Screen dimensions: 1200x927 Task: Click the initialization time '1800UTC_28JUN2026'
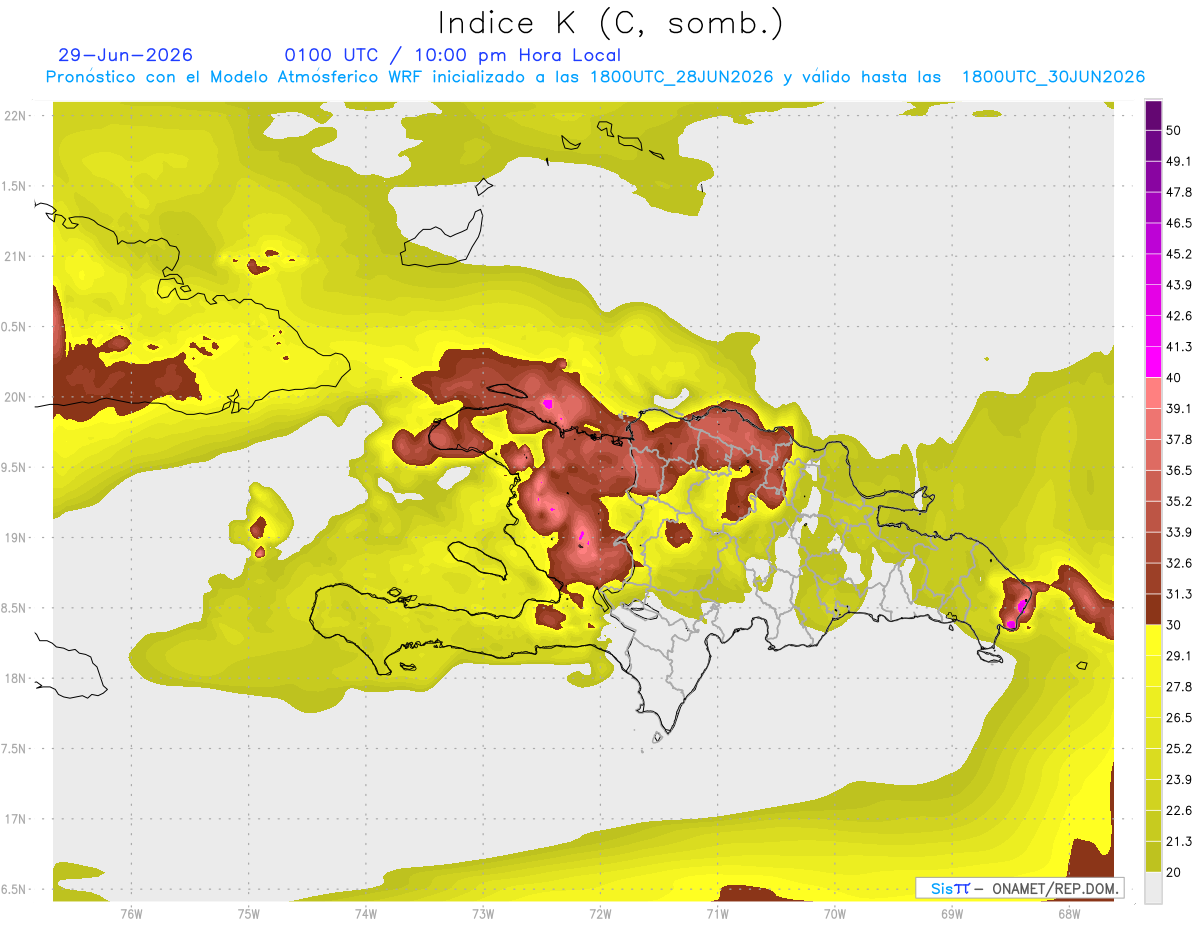click(681, 77)
